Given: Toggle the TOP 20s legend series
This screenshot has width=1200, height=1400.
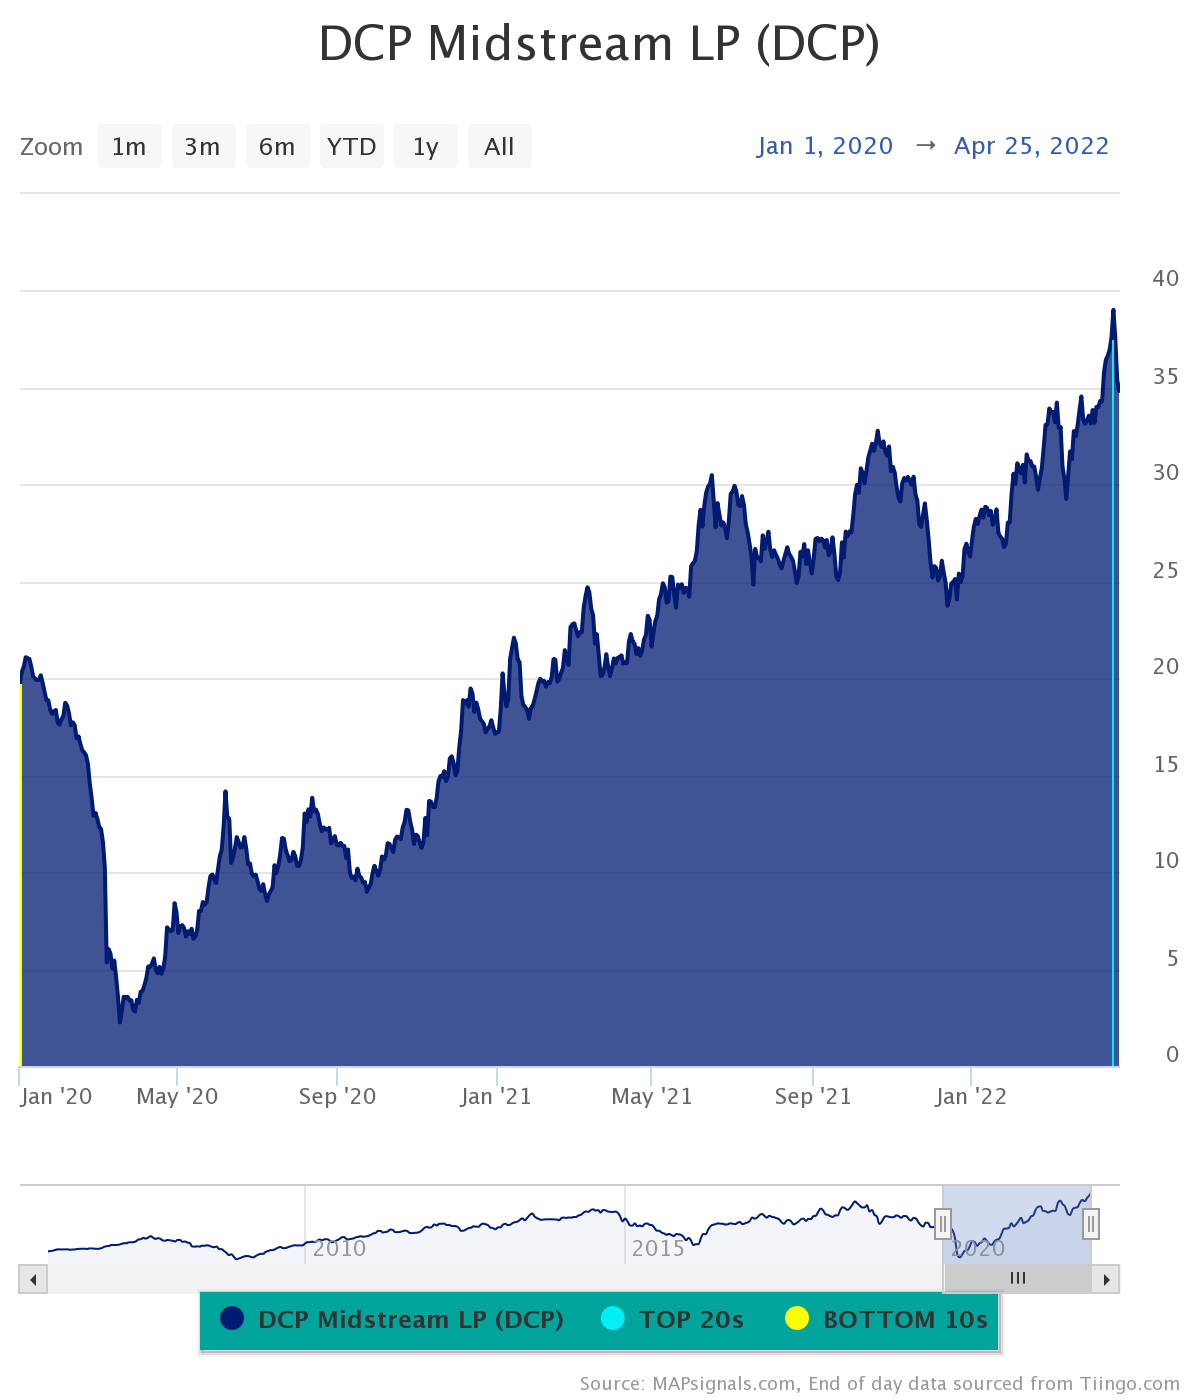Looking at the screenshot, I should tap(673, 1320).
